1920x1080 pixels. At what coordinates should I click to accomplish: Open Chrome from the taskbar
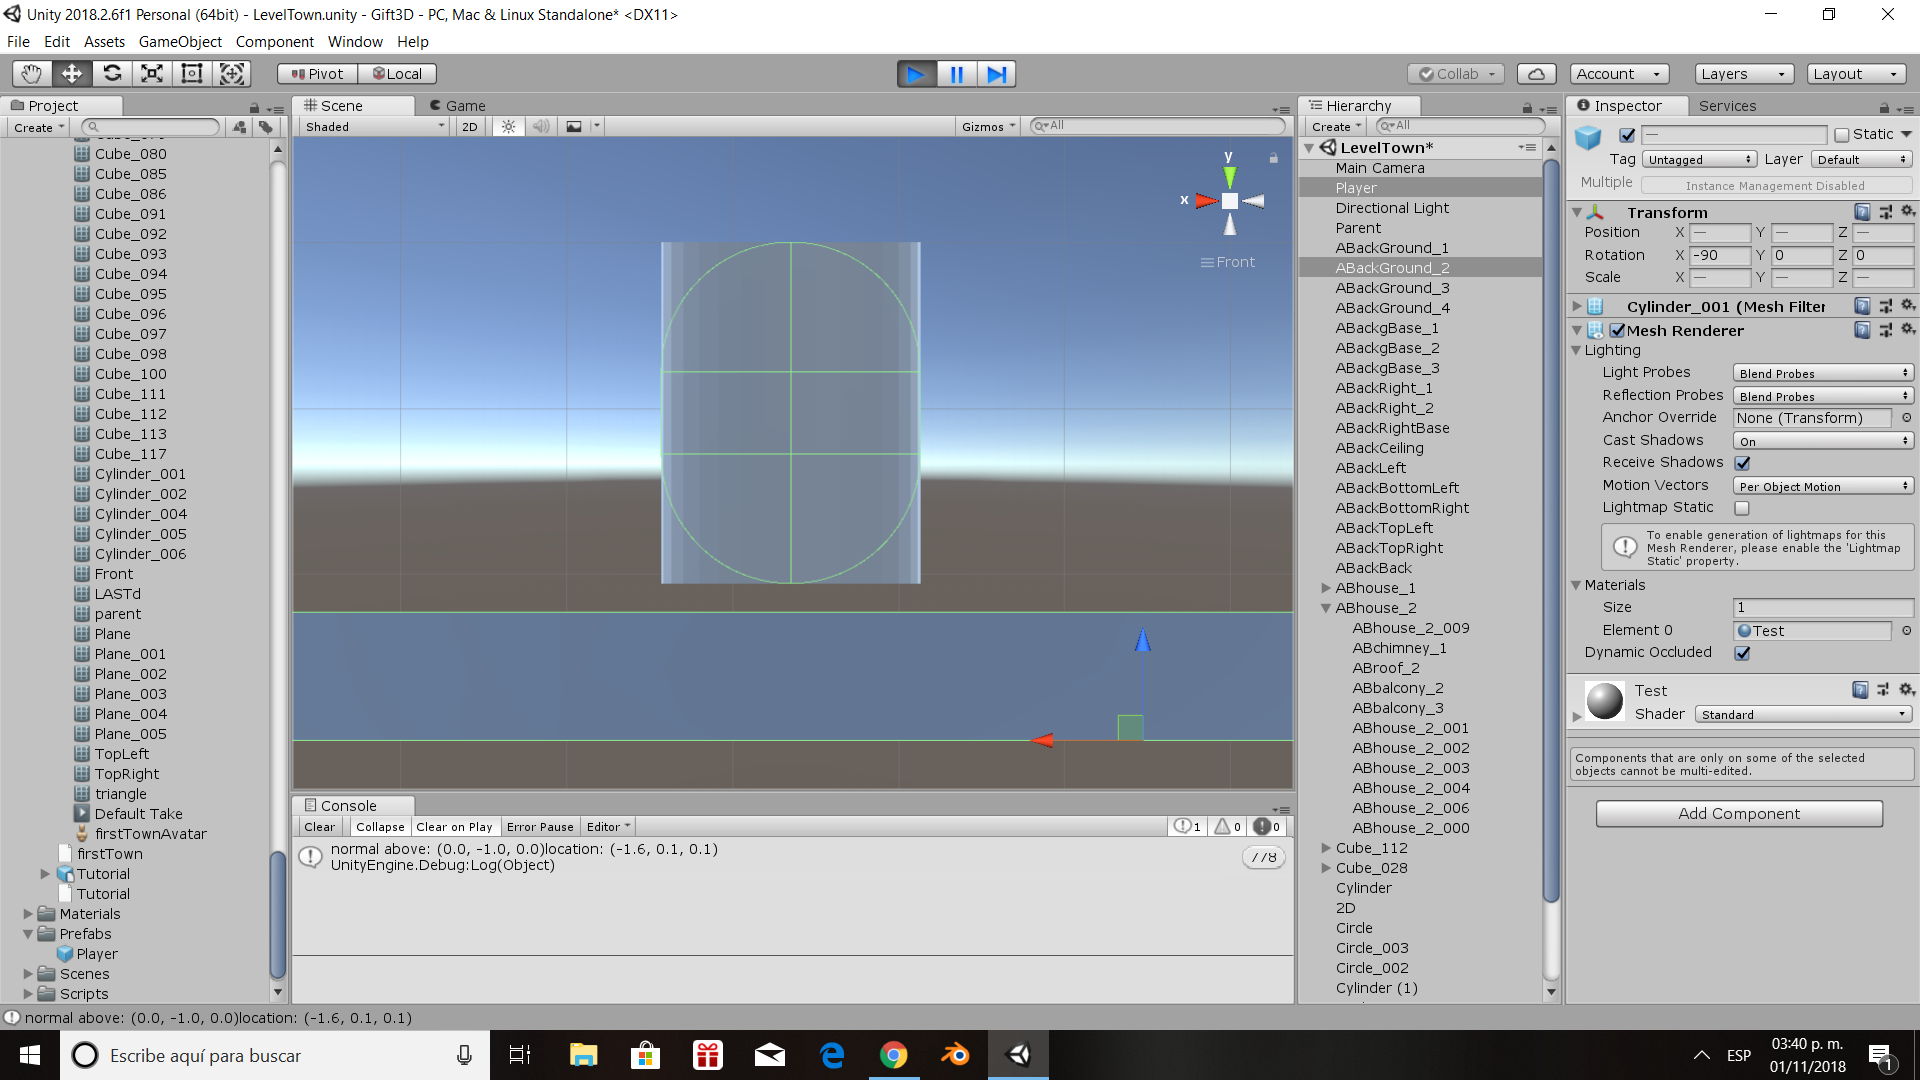click(x=893, y=1055)
